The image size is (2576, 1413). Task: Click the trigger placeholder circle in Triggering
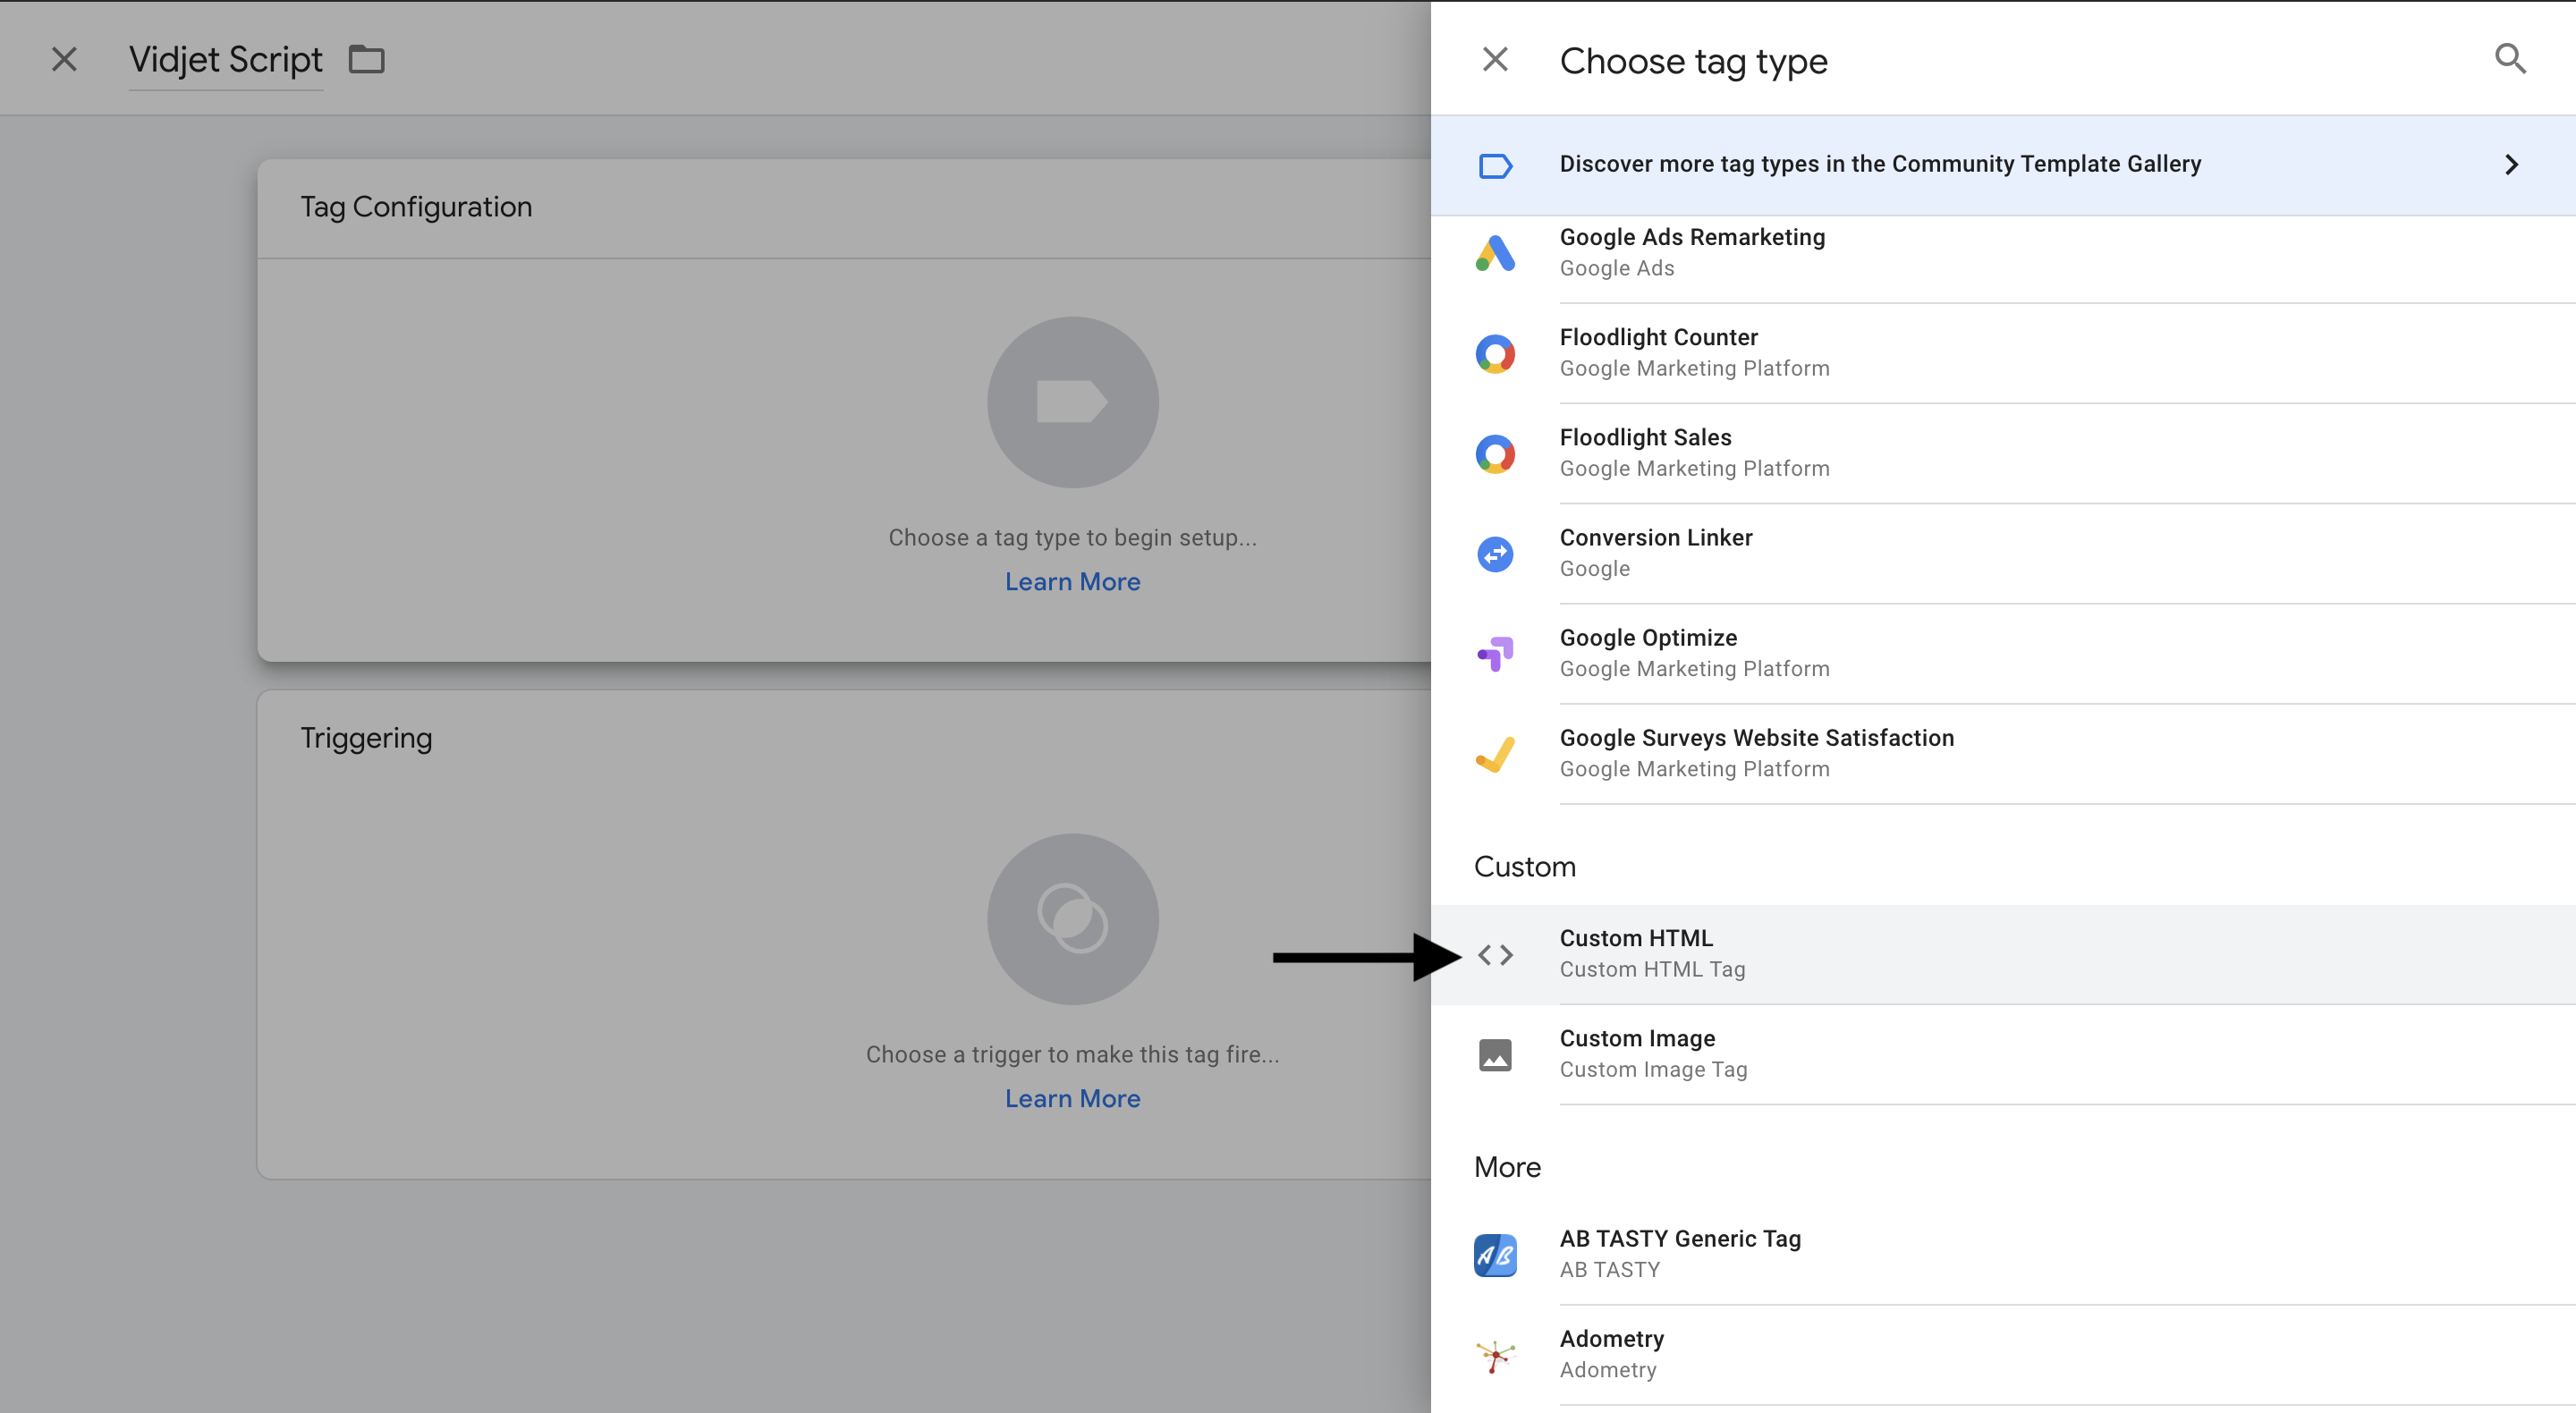point(1072,919)
